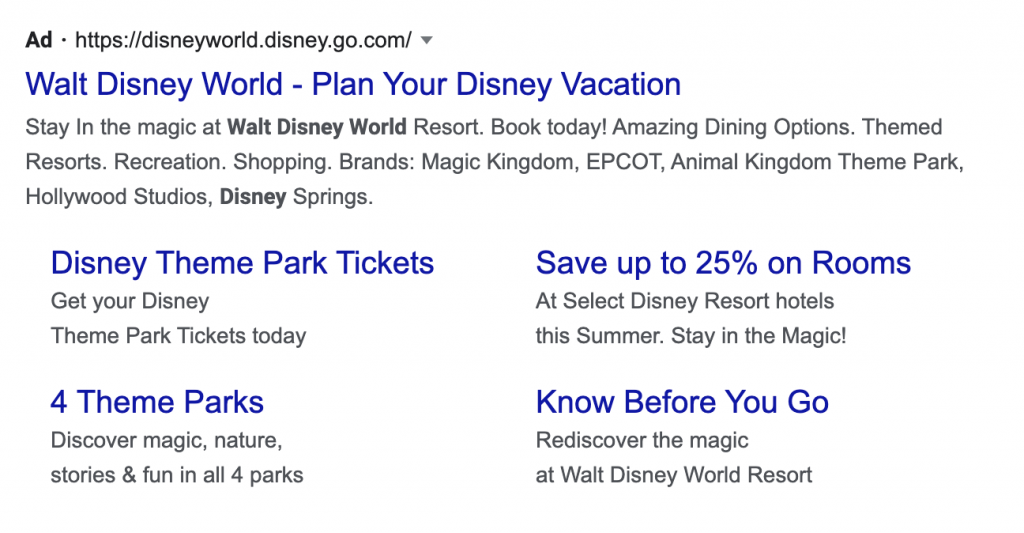Click 'this Summer. Stay in the Magic!' line
The width and height of the screenshot is (1024, 533).
(691, 336)
